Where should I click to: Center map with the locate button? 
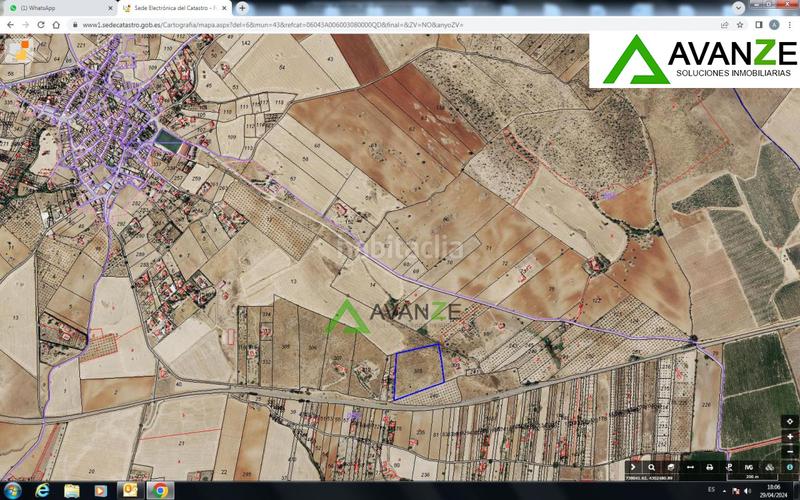pyautogui.click(x=790, y=421)
